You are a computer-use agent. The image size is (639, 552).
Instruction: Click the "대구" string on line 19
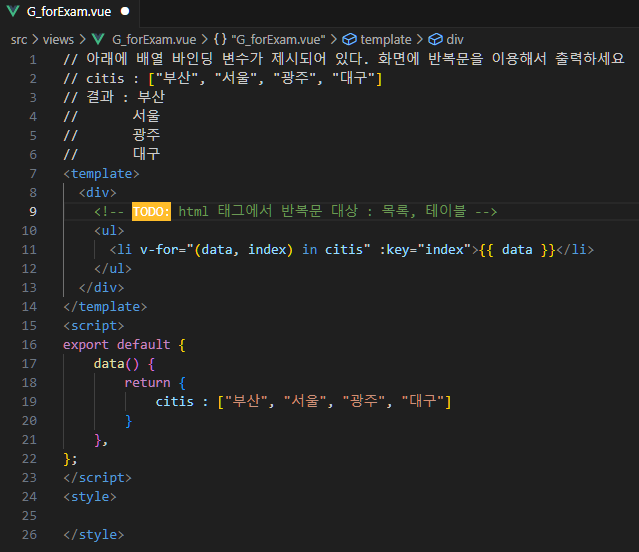[x=423, y=402]
